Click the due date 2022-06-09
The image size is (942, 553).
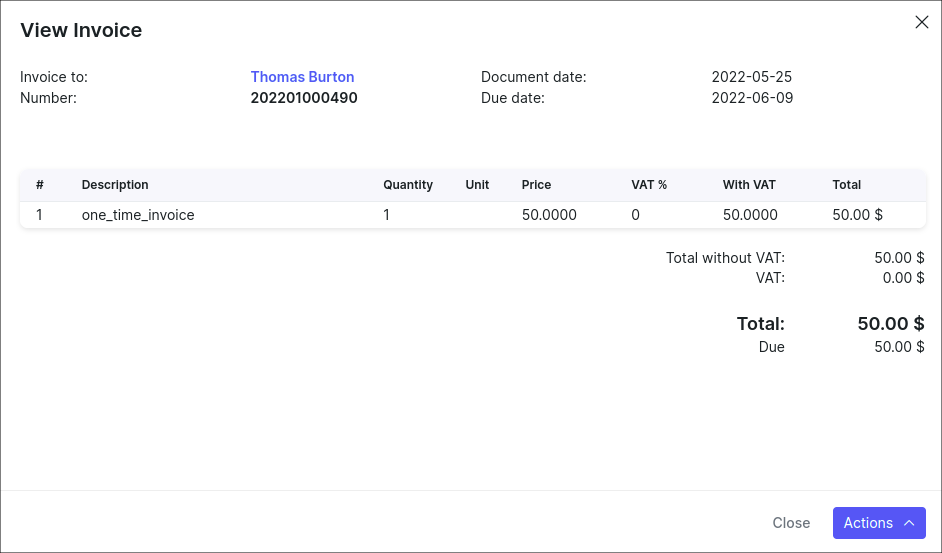pyautogui.click(x=751, y=98)
